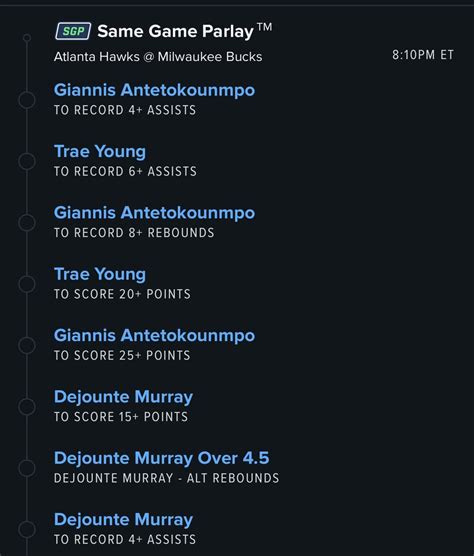The width and height of the screenshot is (474, 556).
Task: Select circle marker beside Murray 15+ points leg
Action: (x=27, y=406)
